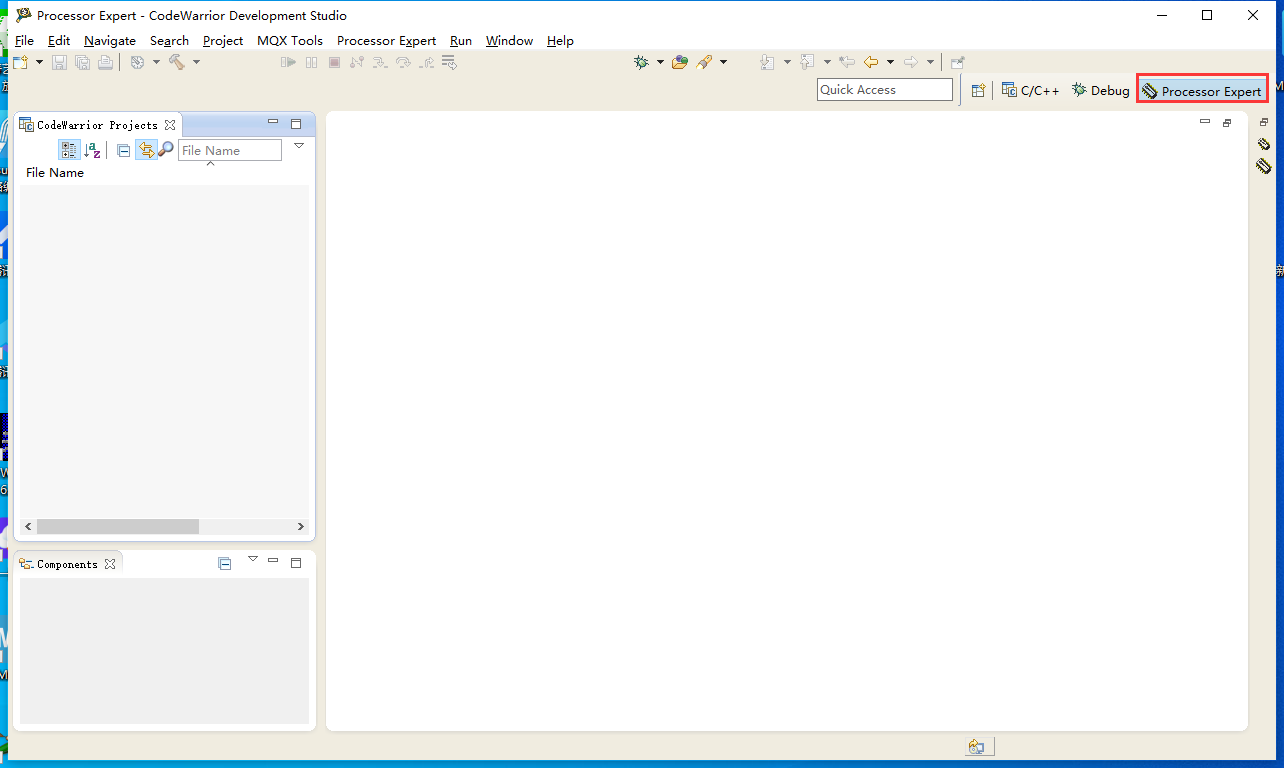Viewport: 1284px width, 768px height.
Task: Click the Save icon in toolbar
Action: [x=59, y=62]
